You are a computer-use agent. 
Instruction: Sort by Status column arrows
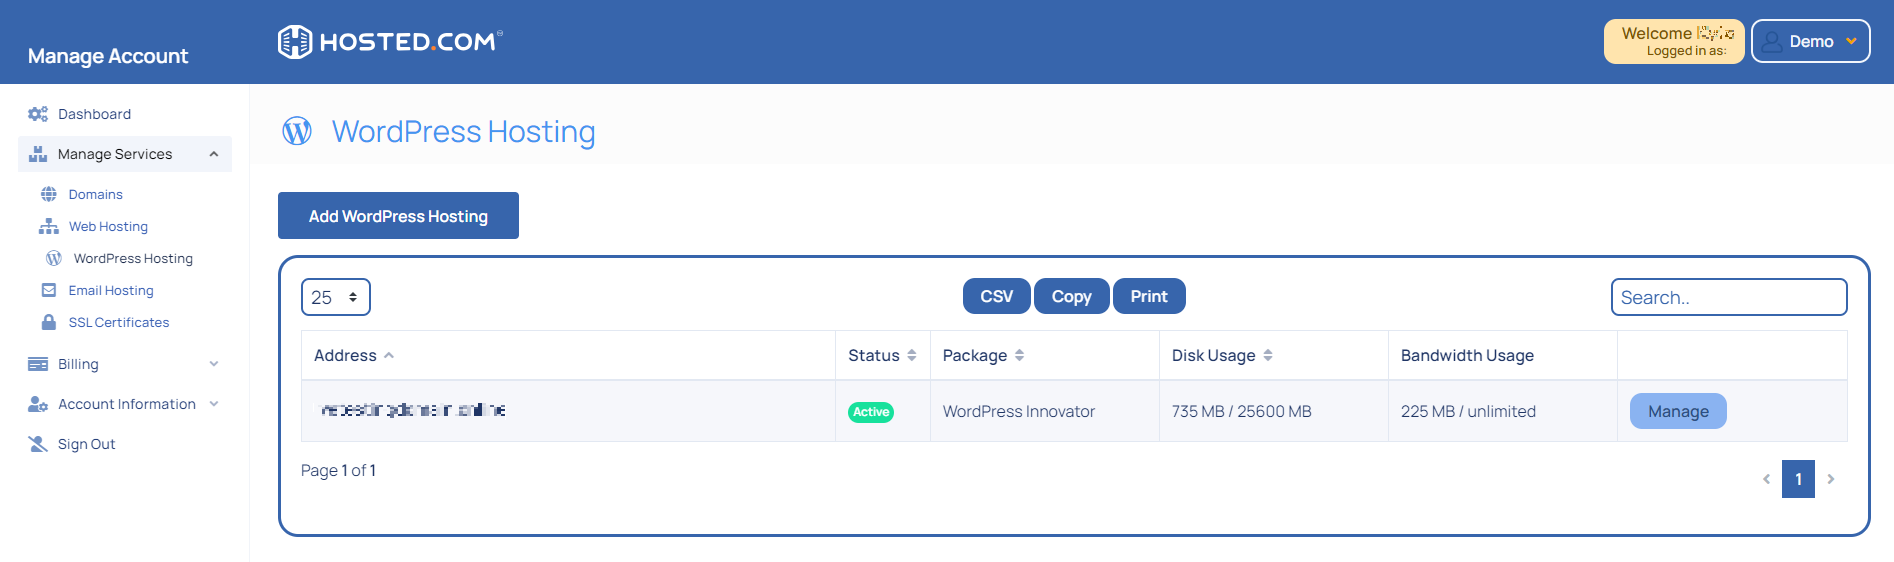[x=912, y=355]
